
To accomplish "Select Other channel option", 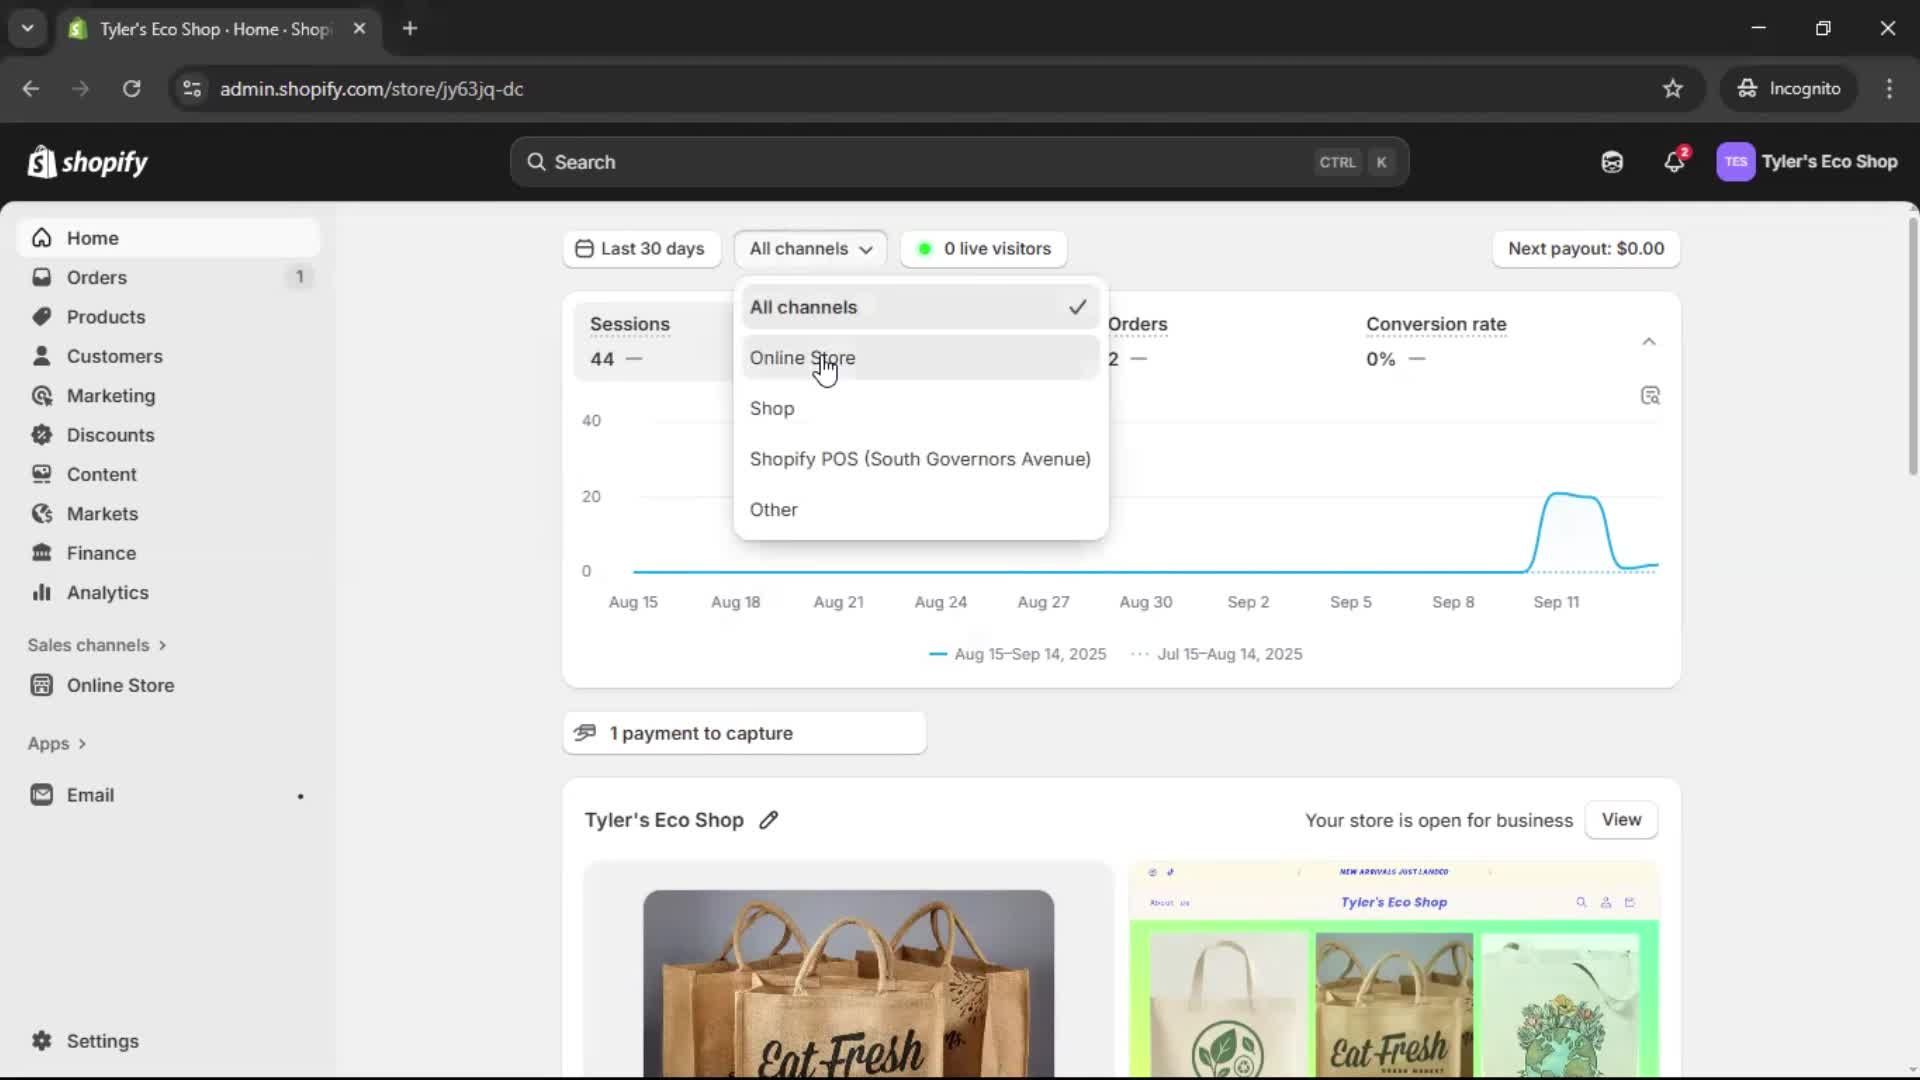I will (920, 510).
